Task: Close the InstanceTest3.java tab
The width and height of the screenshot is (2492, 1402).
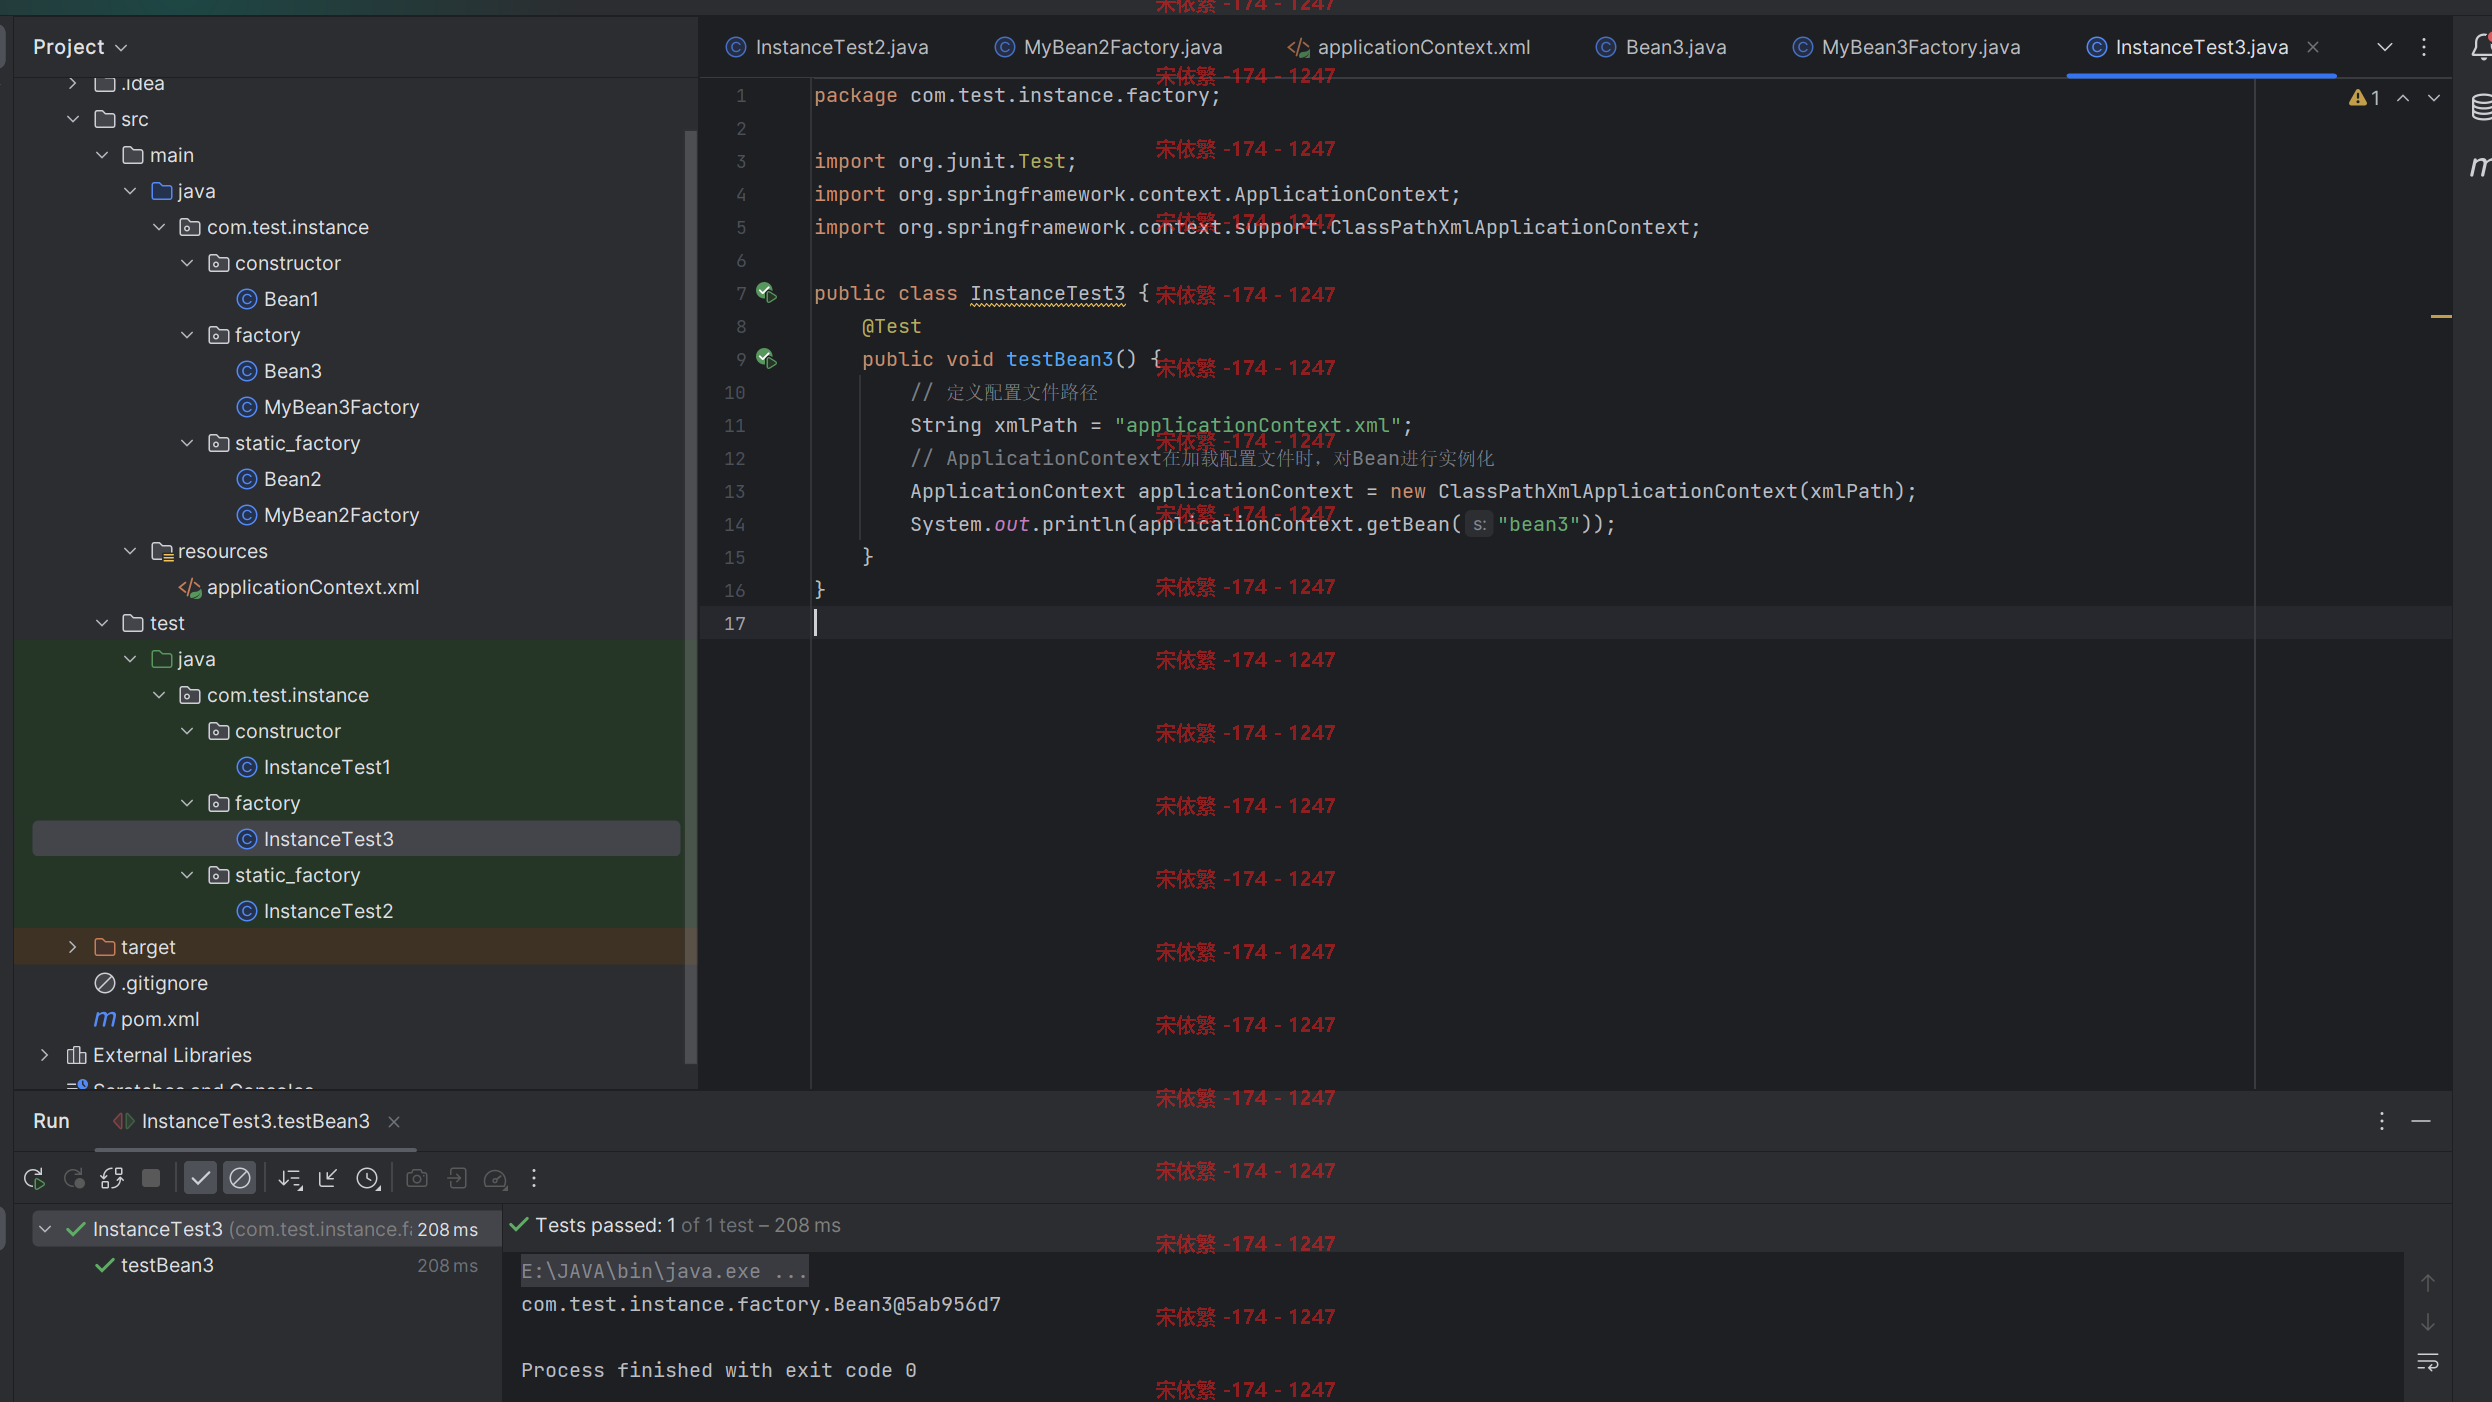Action: click(2313, 47)
